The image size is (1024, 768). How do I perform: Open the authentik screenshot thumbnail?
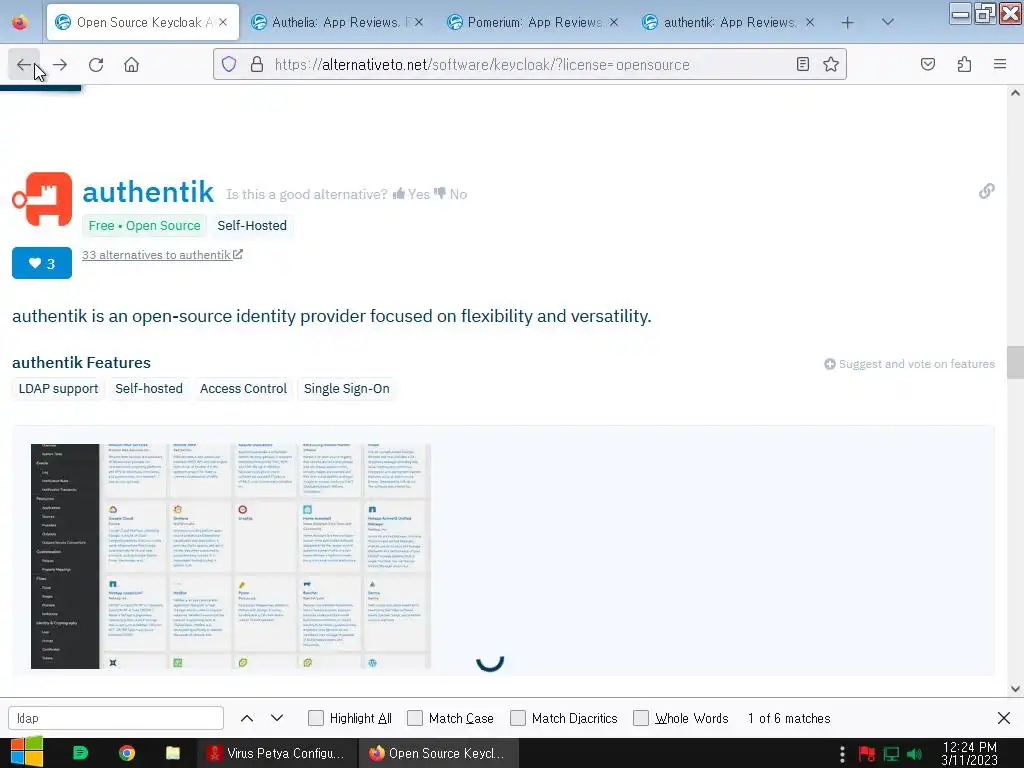coord(231,556)
